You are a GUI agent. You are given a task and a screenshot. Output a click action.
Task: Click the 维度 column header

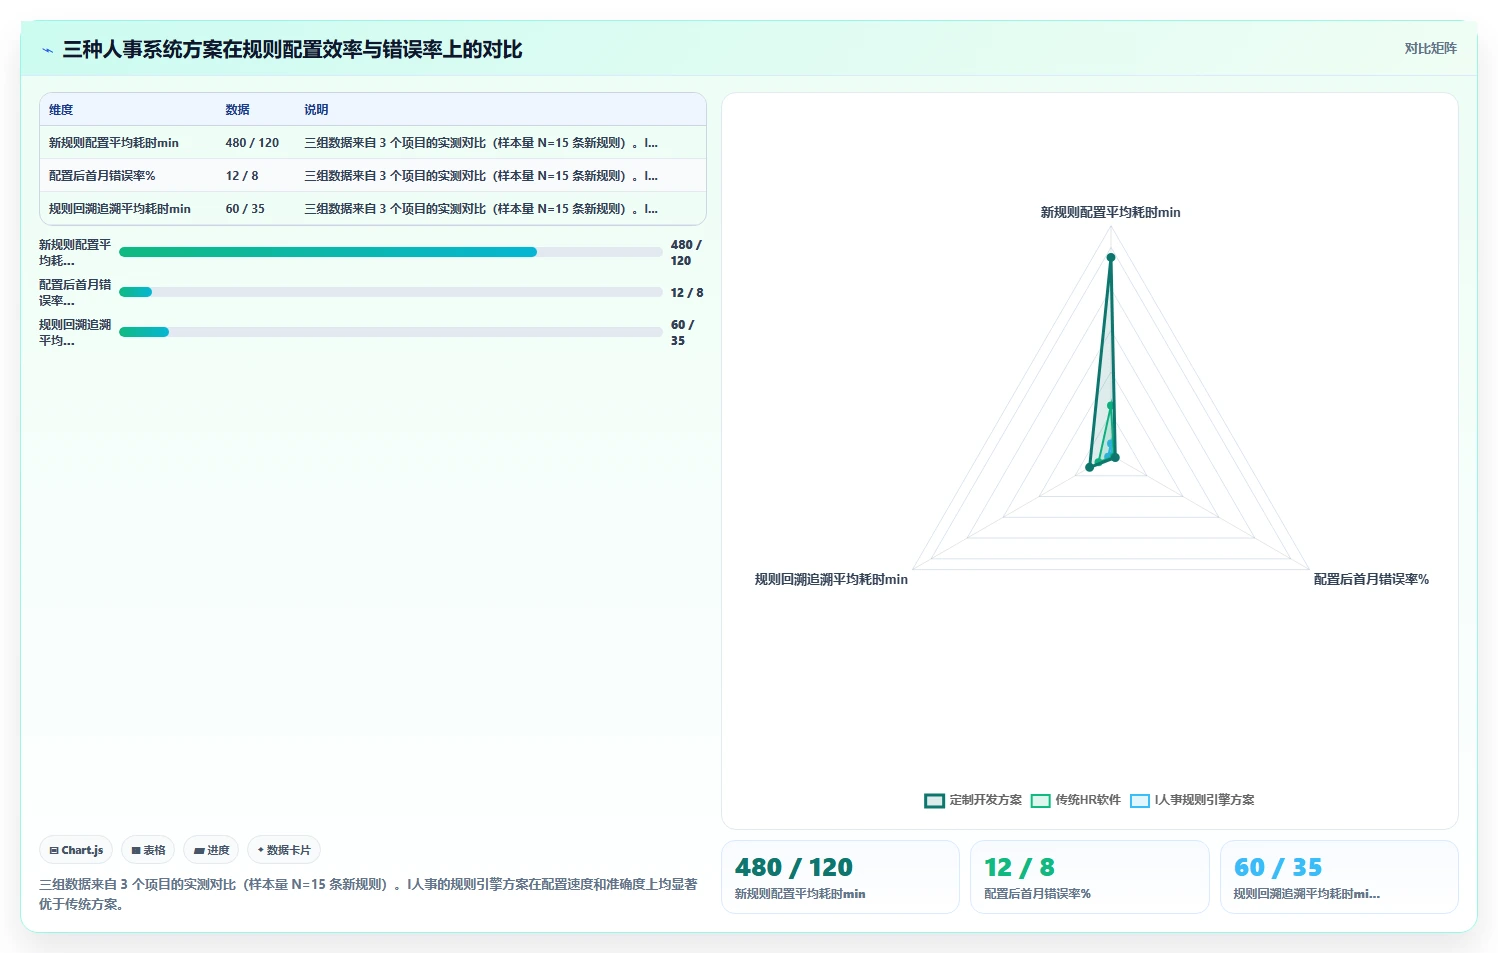[61, 110]
